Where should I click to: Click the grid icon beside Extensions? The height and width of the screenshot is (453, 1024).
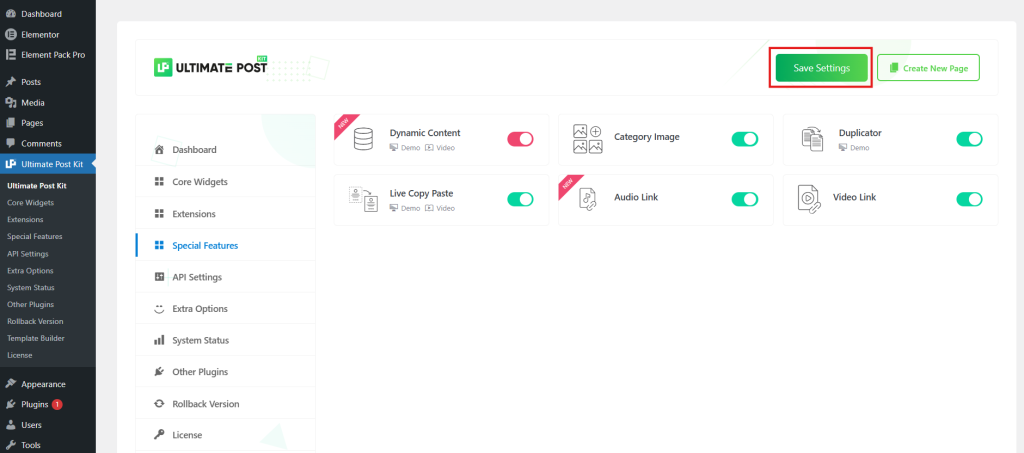[x=159, y=213]
